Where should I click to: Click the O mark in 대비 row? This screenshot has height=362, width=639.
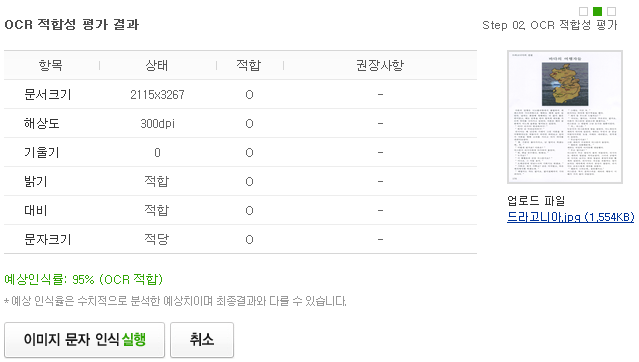249,211
